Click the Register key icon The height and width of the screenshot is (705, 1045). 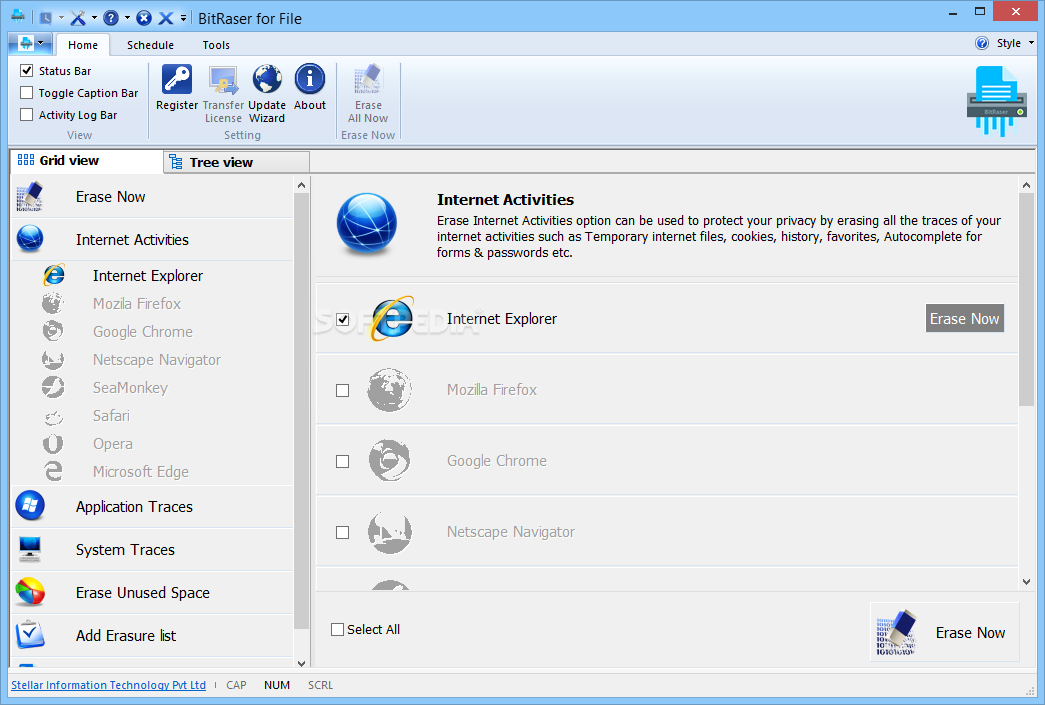click(x=177, y=79)
